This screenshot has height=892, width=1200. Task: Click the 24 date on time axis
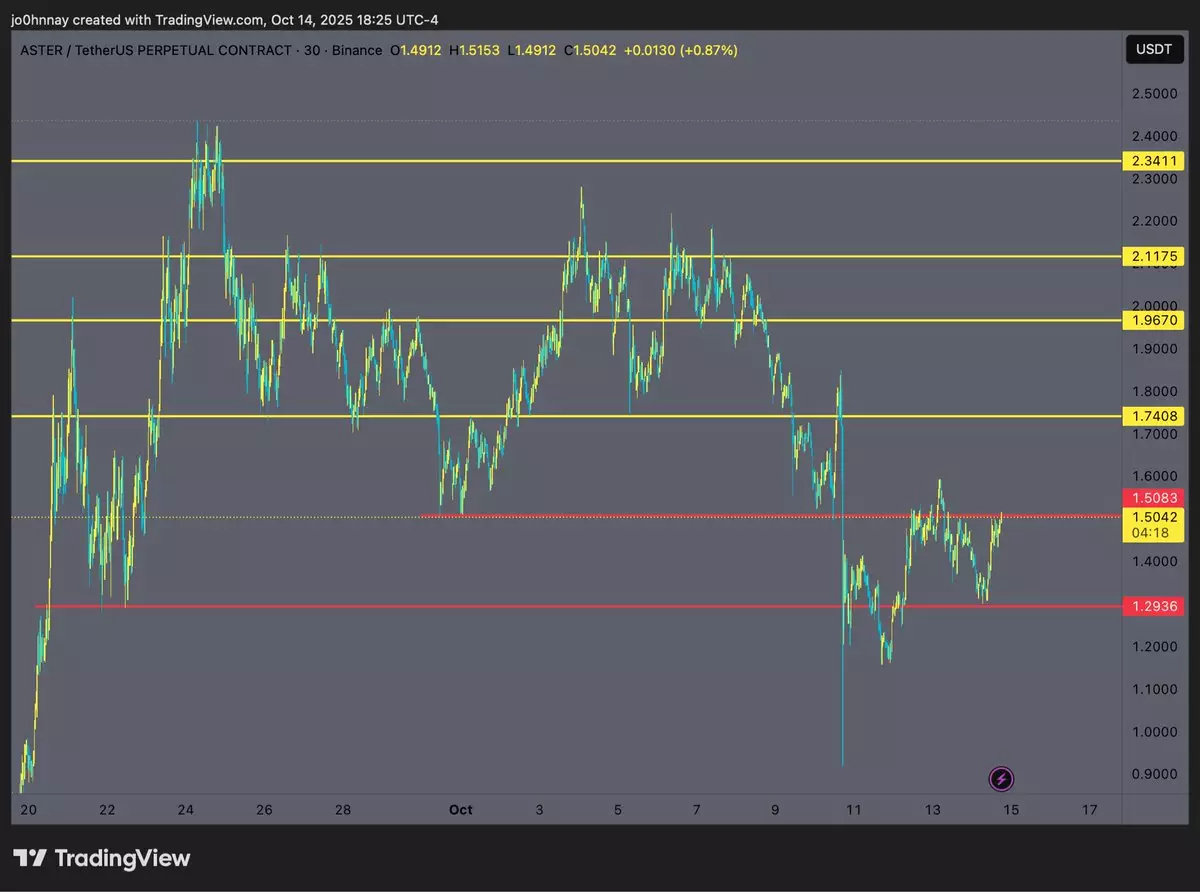coord(186,809)
